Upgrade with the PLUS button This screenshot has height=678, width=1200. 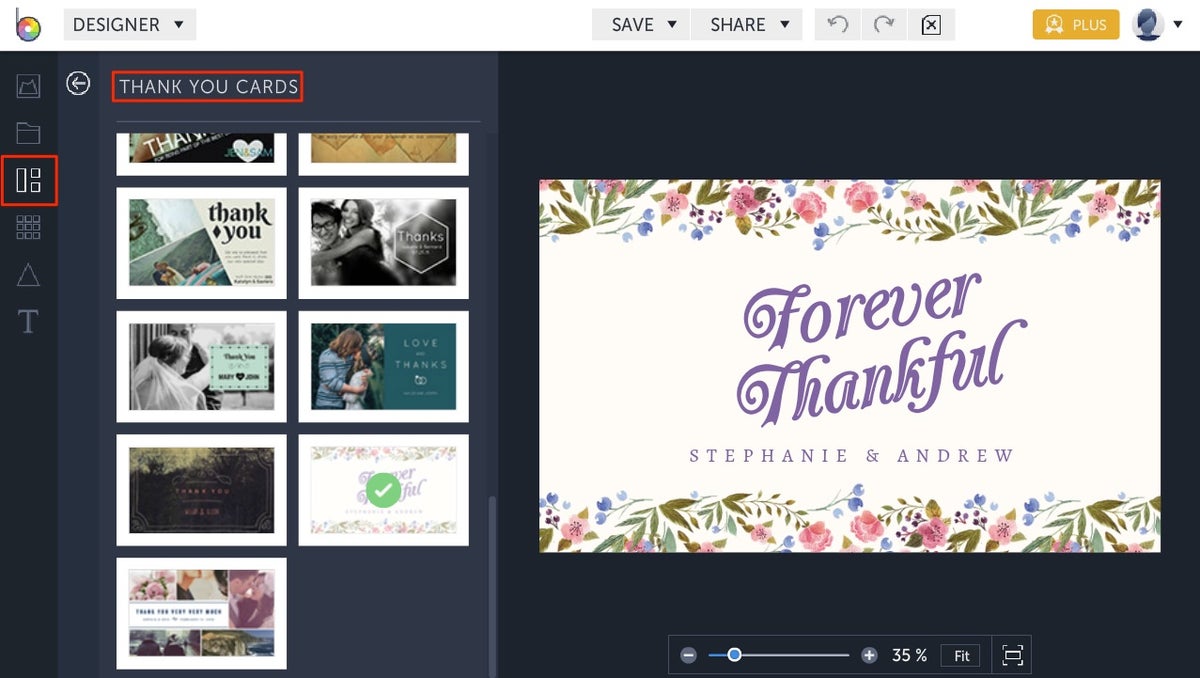(1075, 24)
